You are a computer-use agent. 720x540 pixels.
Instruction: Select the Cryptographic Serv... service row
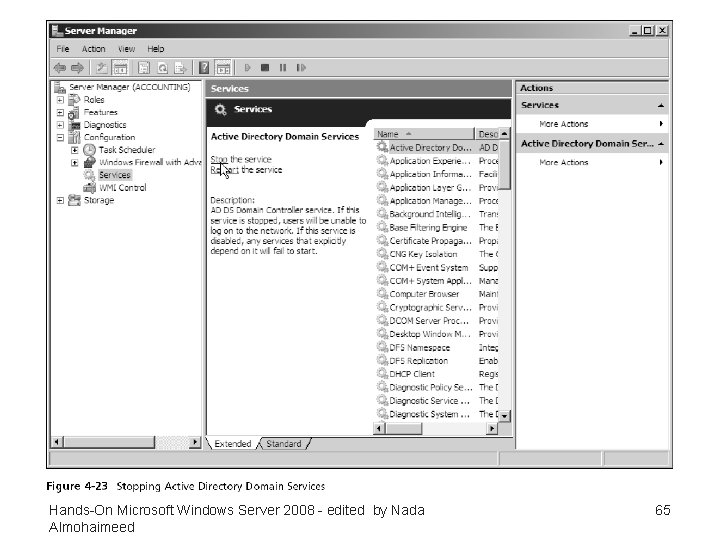click(437, 307)
